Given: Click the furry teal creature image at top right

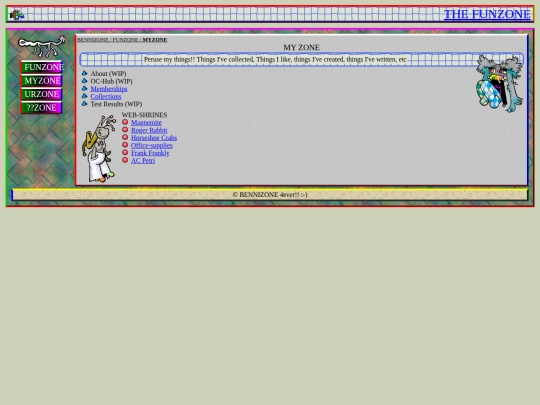Looking at the screenshot, I should point(499,83).
